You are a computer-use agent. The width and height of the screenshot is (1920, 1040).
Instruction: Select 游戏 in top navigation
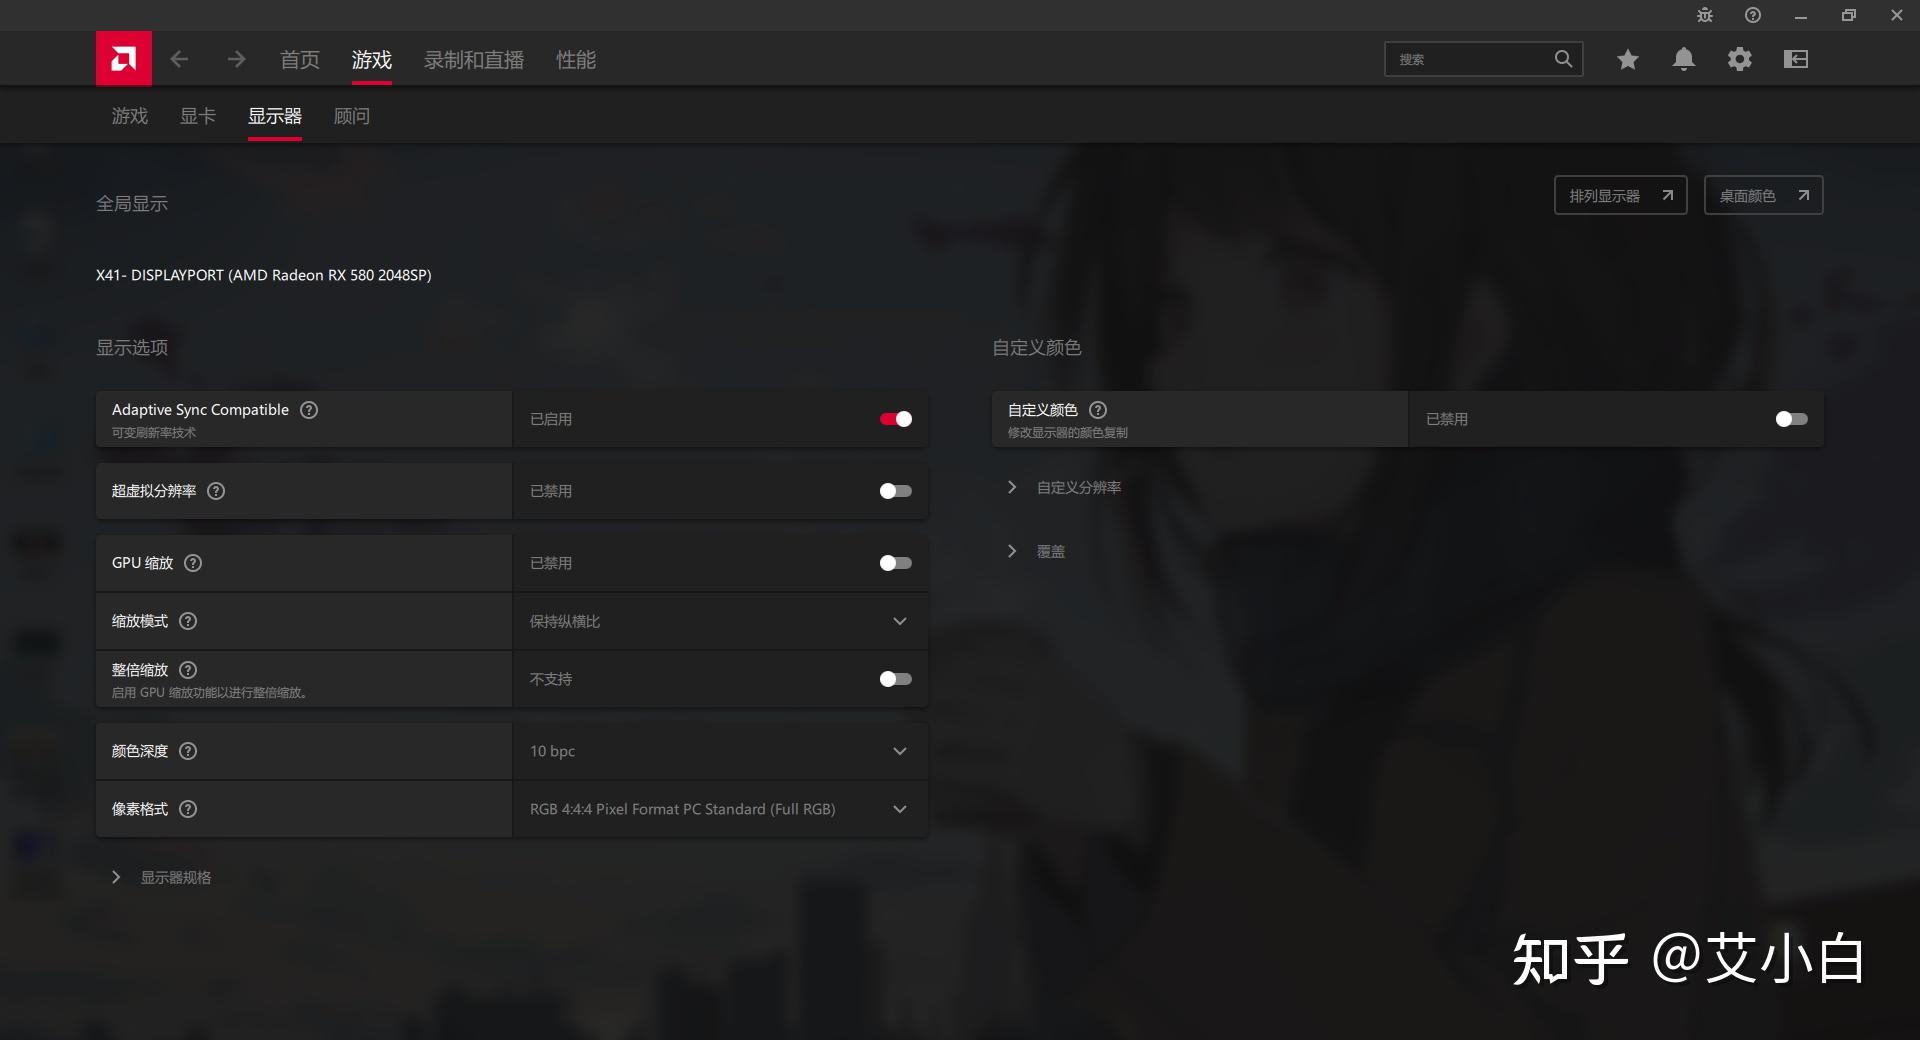point(372,60)
